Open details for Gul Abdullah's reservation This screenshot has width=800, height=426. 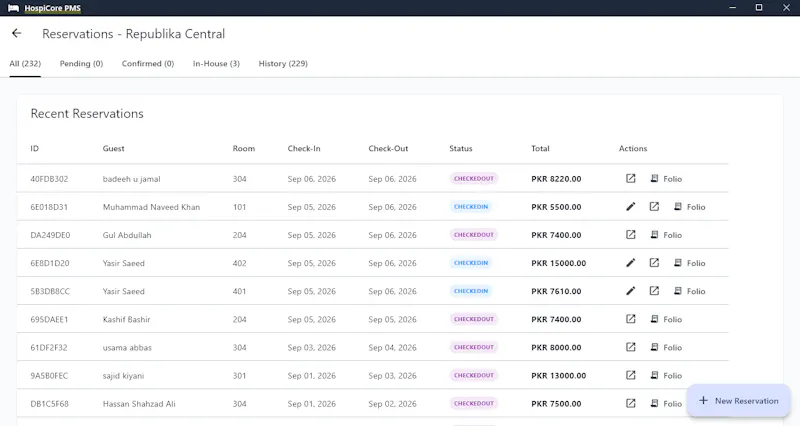pyautogui.click(x=631, y=235)
